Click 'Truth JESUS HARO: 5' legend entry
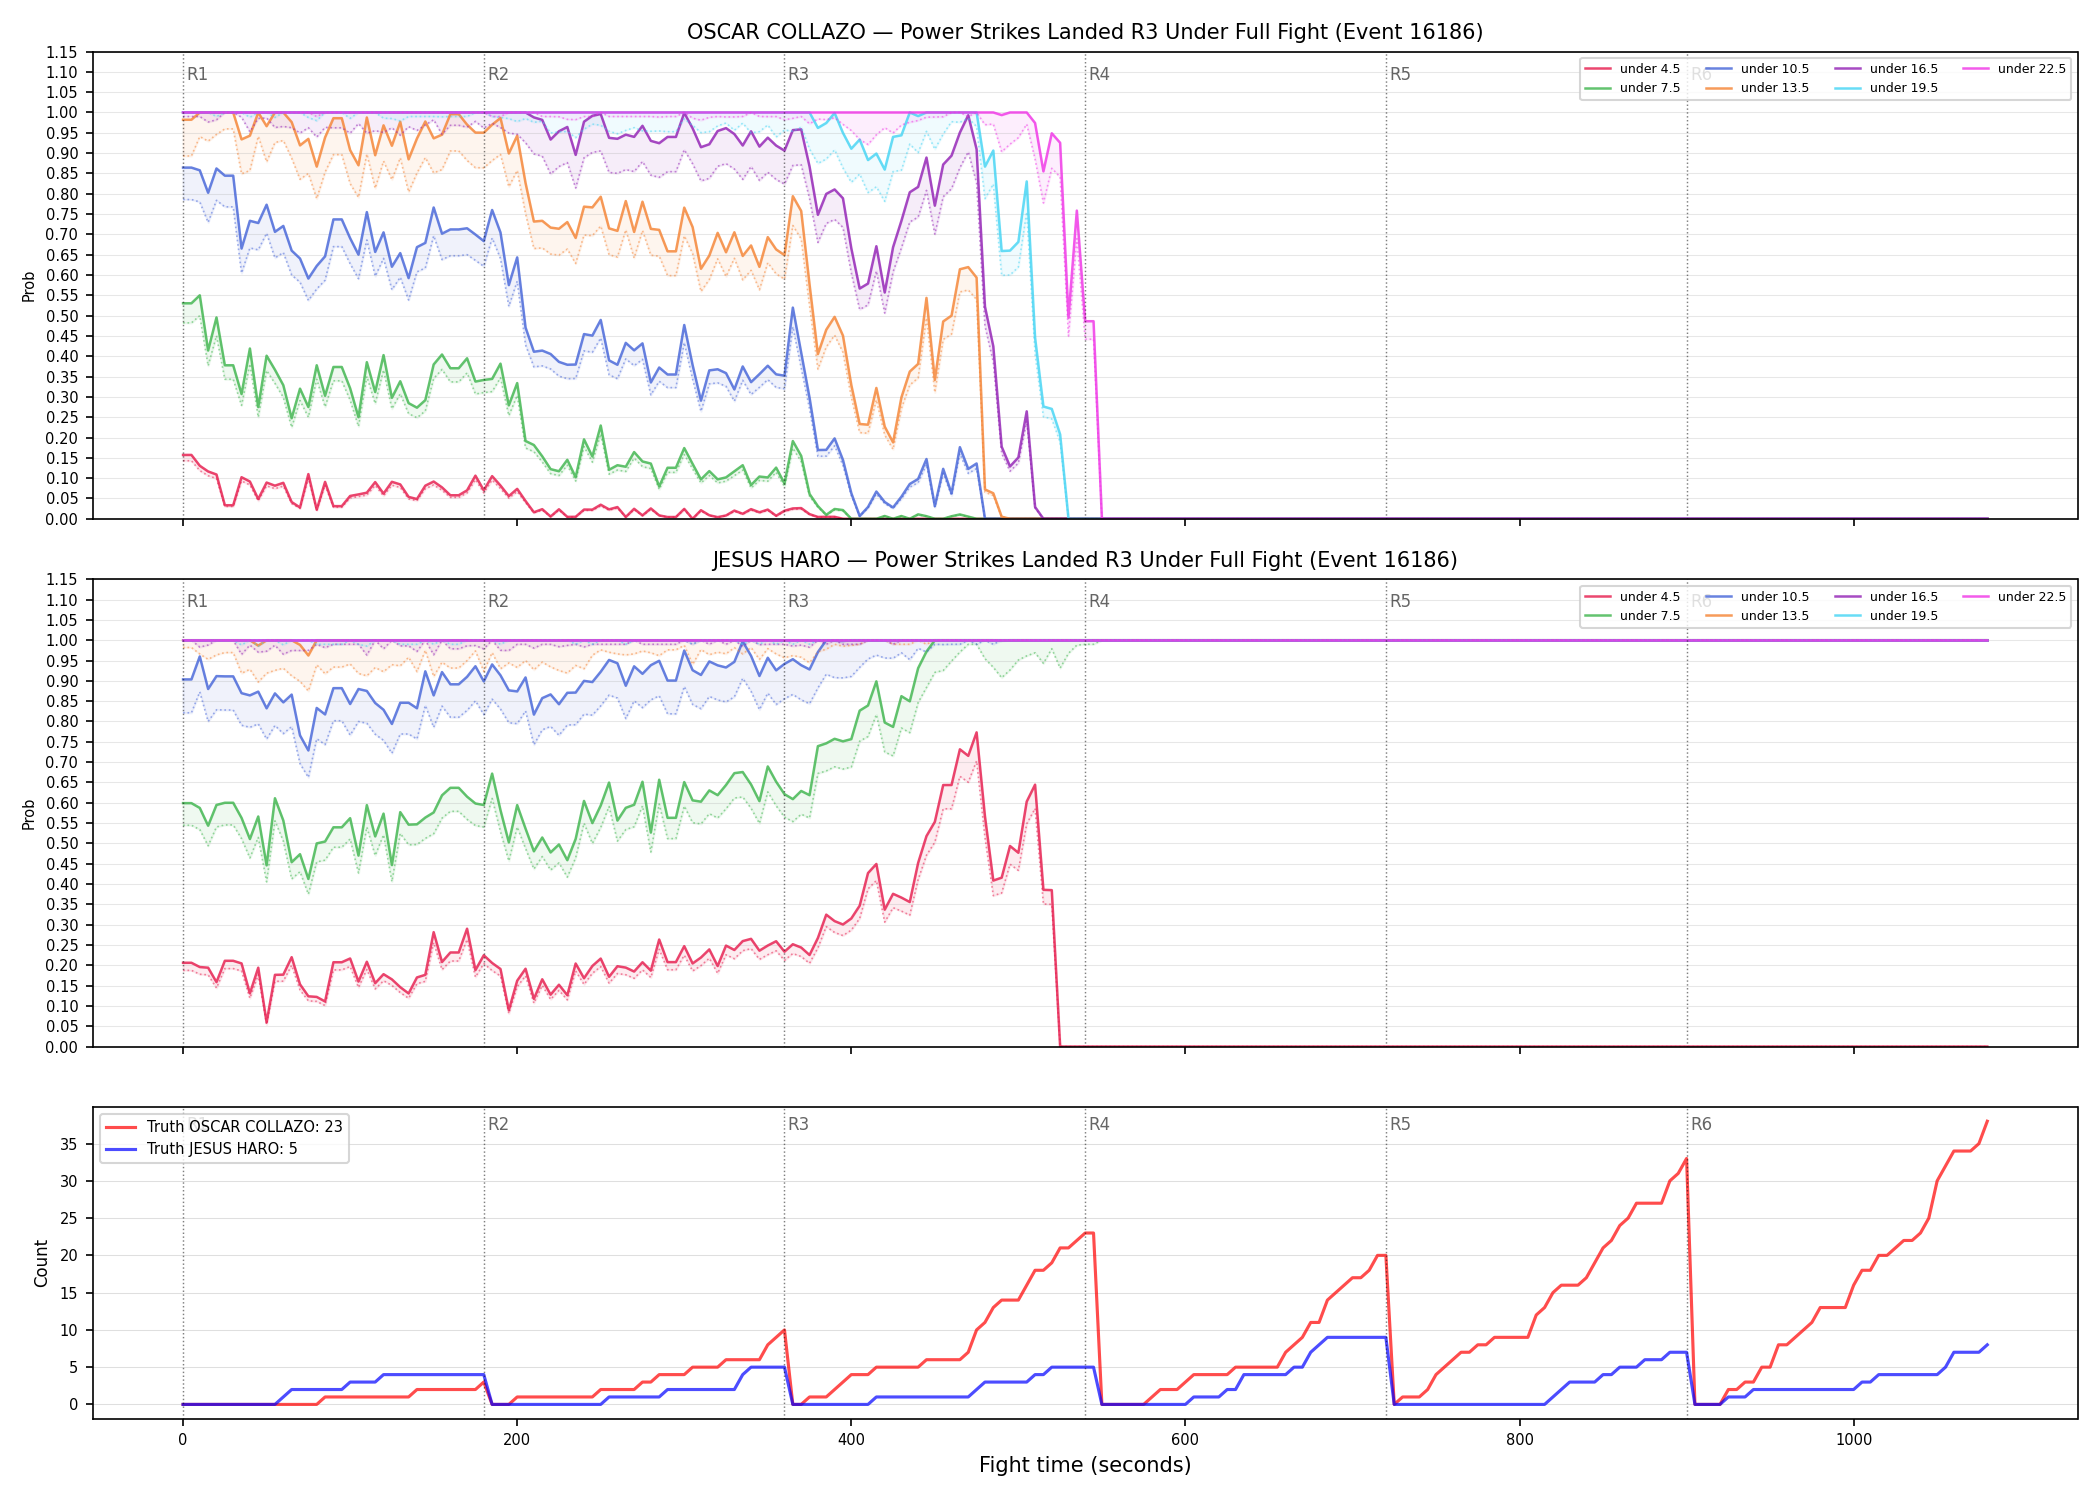 point(201,1149)
